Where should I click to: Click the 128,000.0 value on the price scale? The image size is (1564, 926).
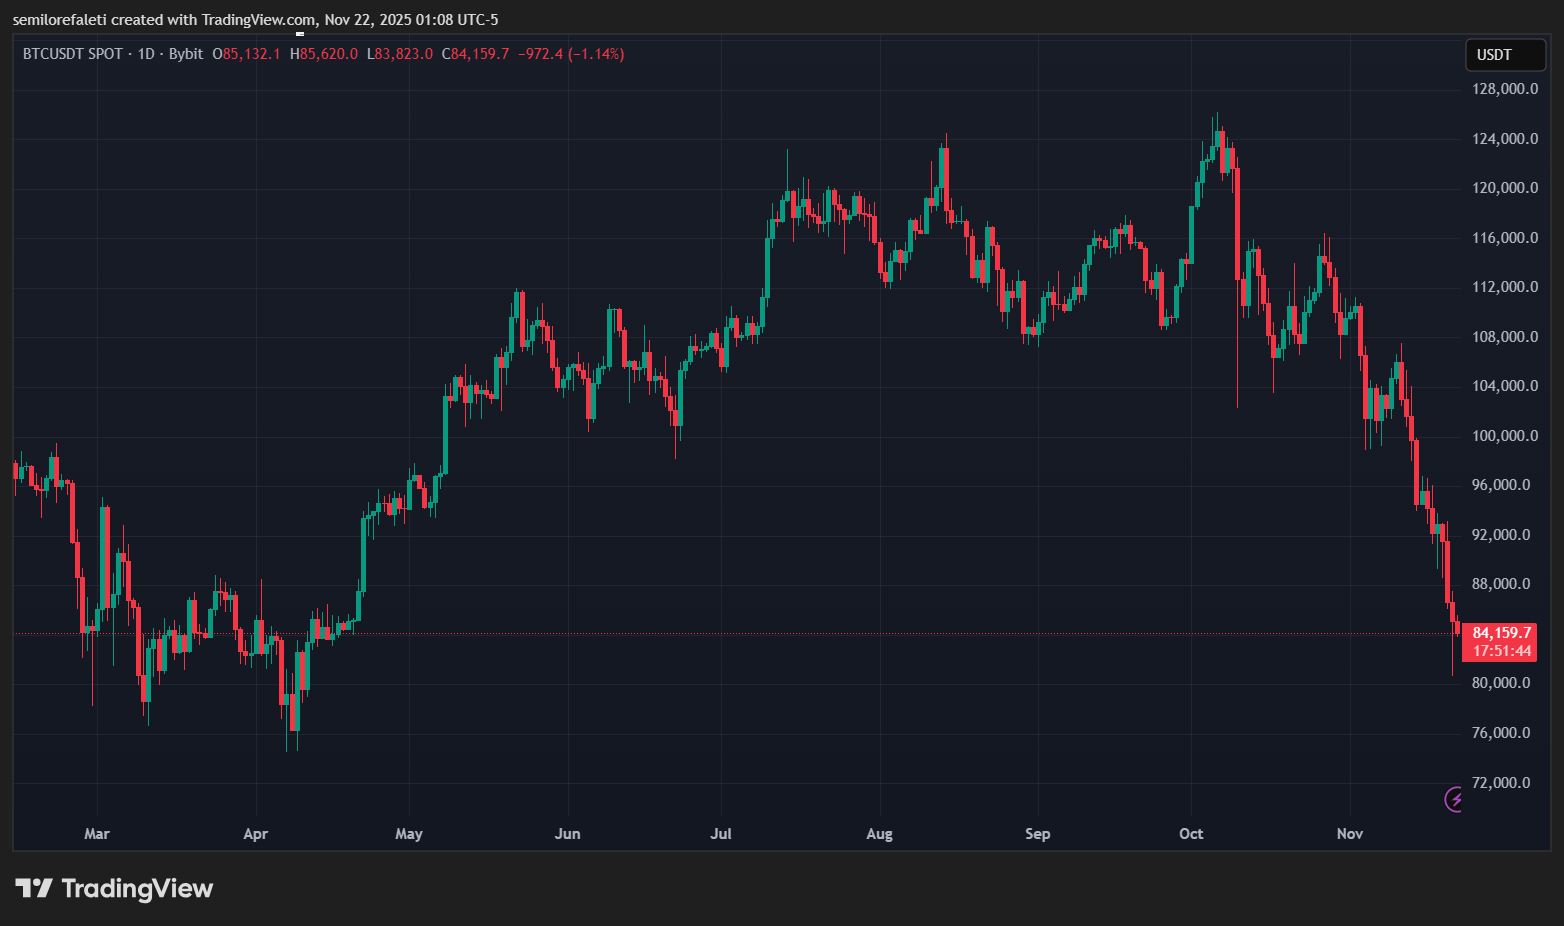(1504, 88)
